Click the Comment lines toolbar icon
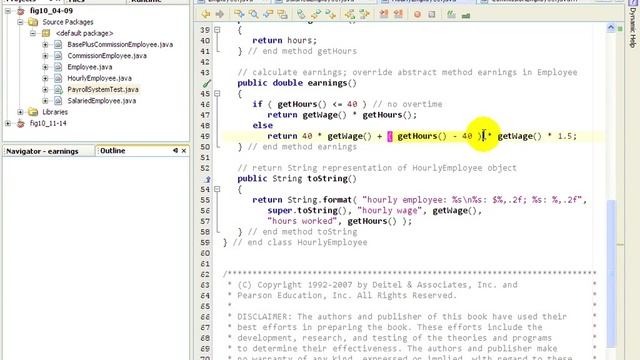640x360 pixels. pyautogui.click(x=384, y=15)
